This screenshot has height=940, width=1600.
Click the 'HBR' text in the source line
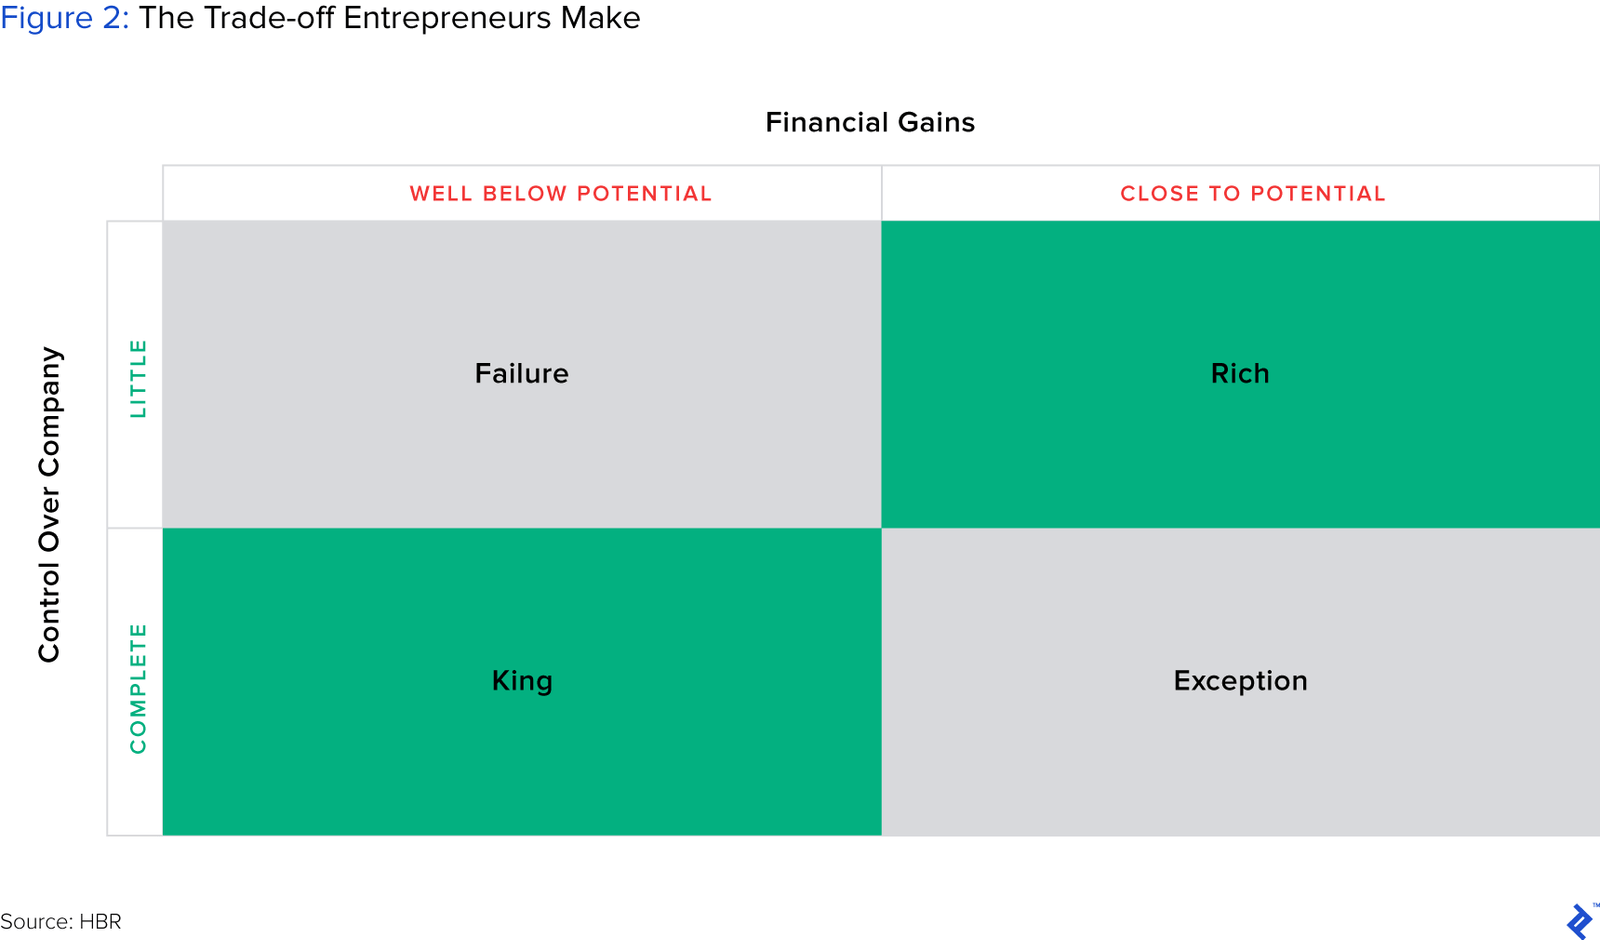[100, 921]
